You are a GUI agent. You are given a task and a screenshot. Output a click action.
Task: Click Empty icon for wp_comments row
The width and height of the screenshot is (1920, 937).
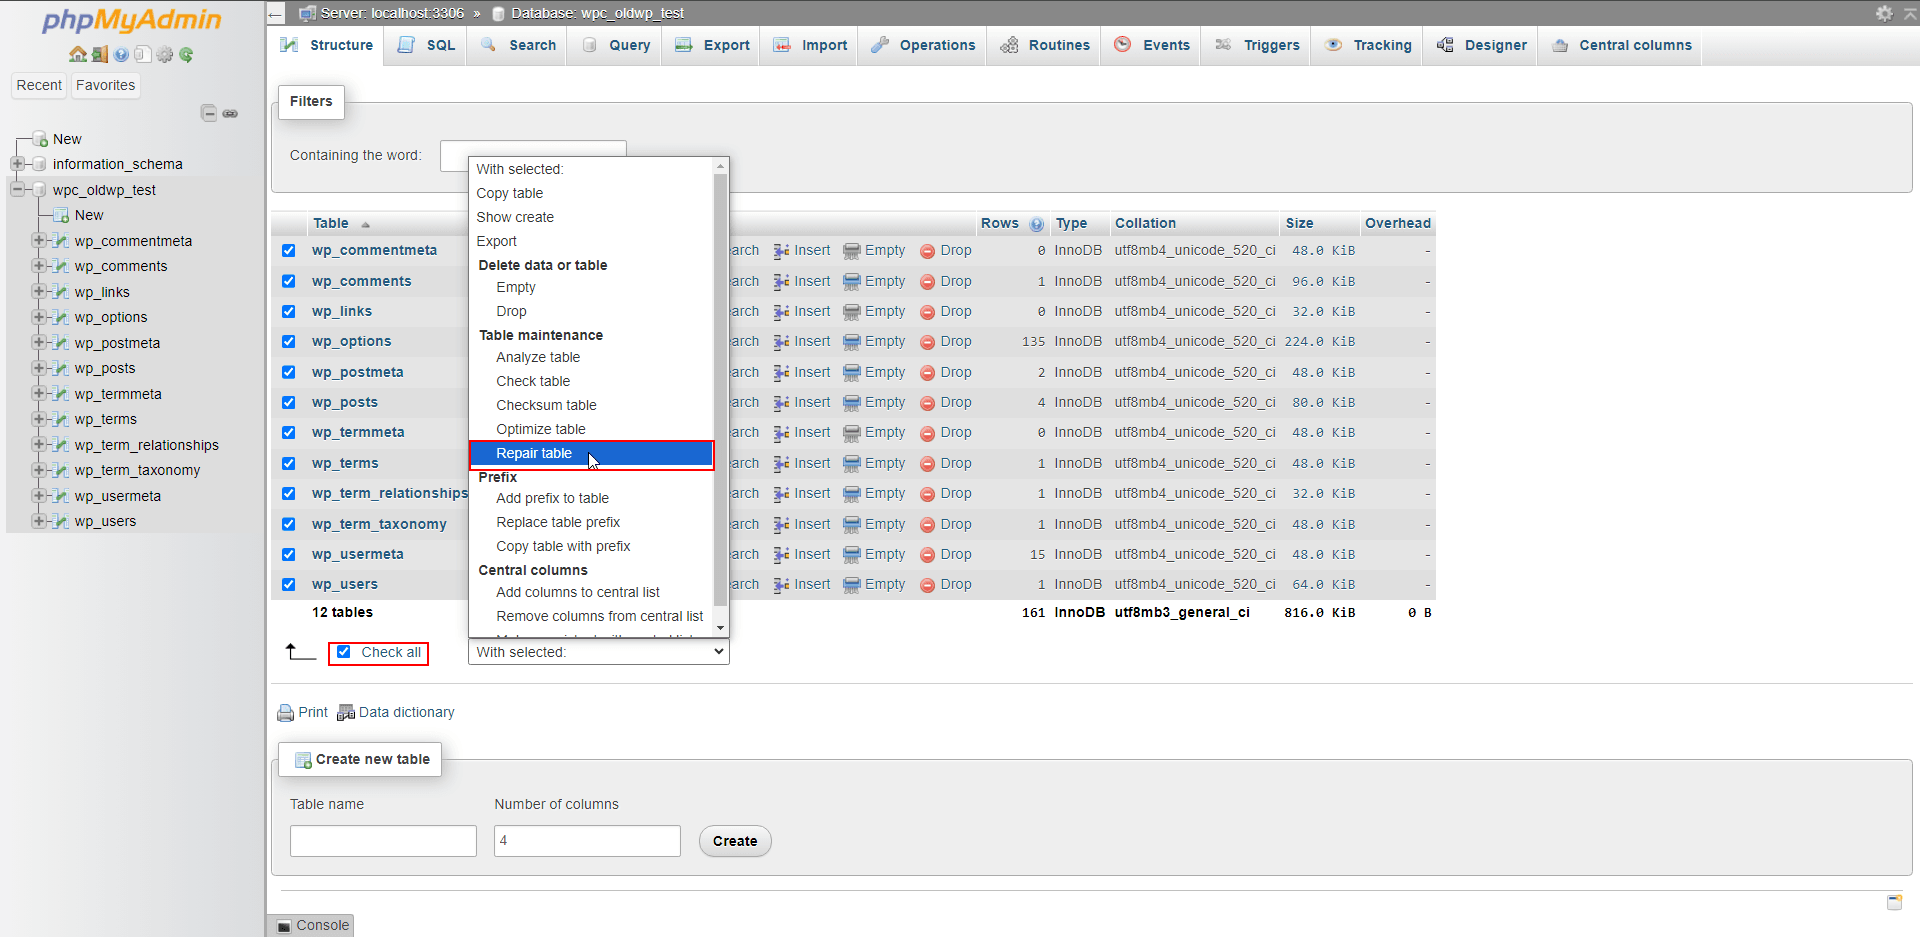point(851,282)
